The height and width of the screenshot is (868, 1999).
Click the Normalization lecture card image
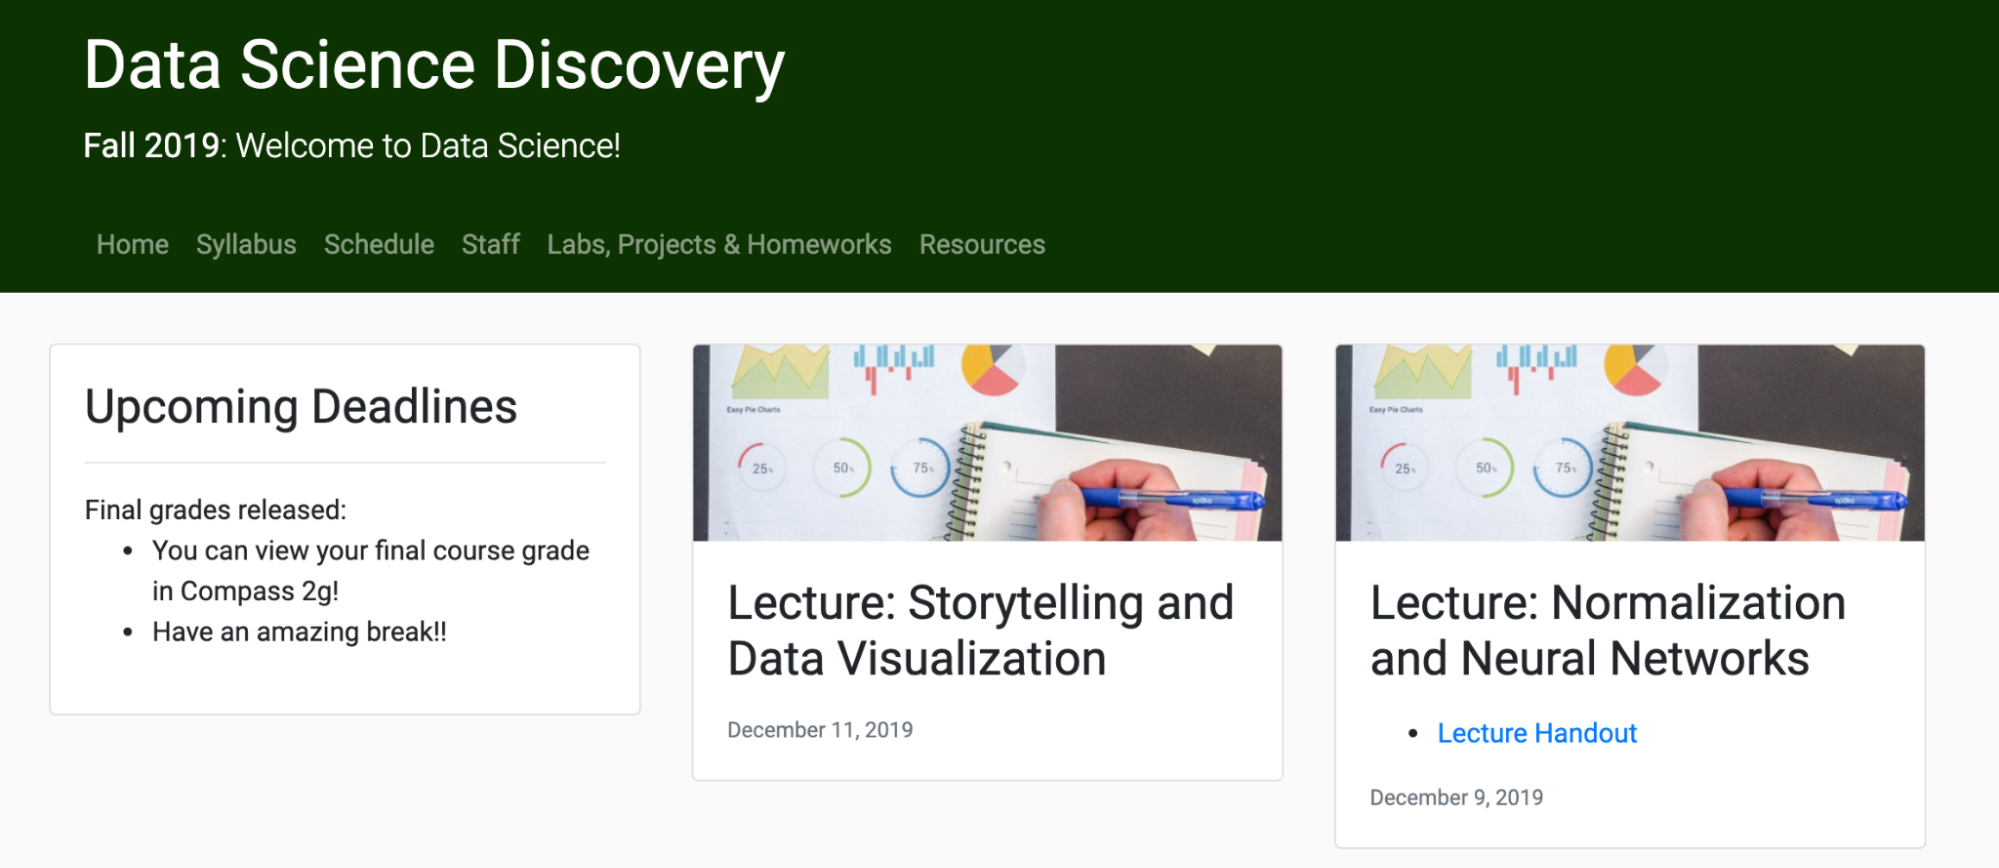coord(1629,443)
